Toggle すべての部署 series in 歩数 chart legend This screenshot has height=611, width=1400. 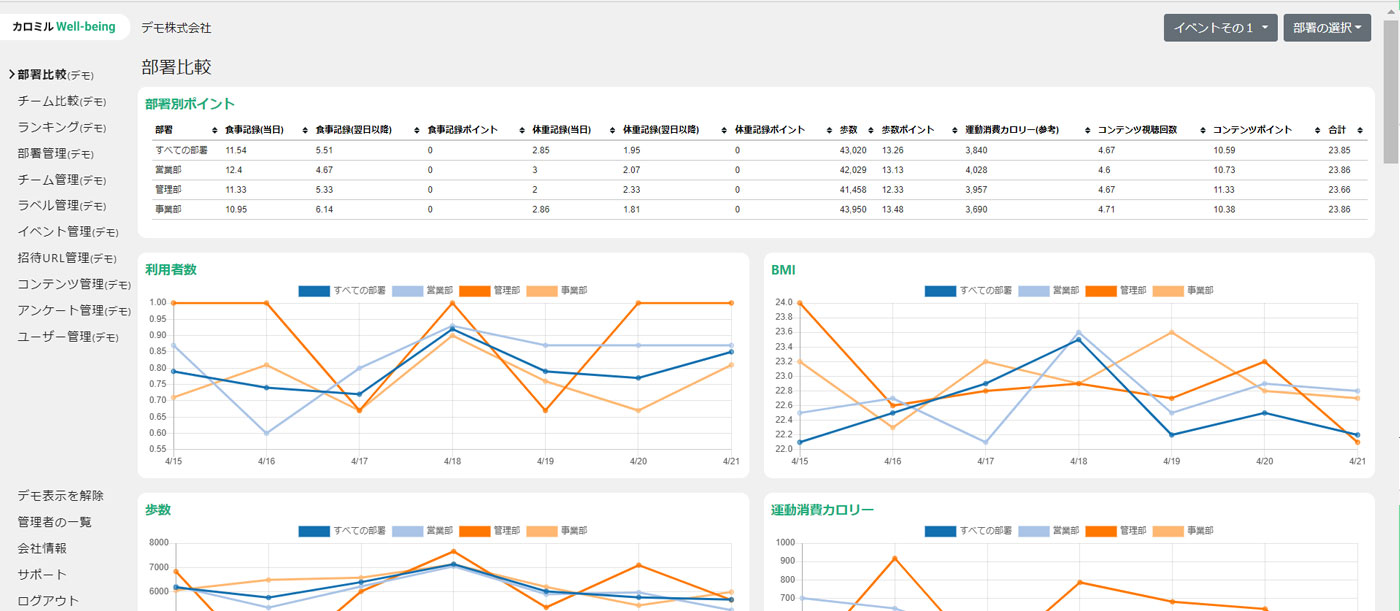tap(342, 530)
